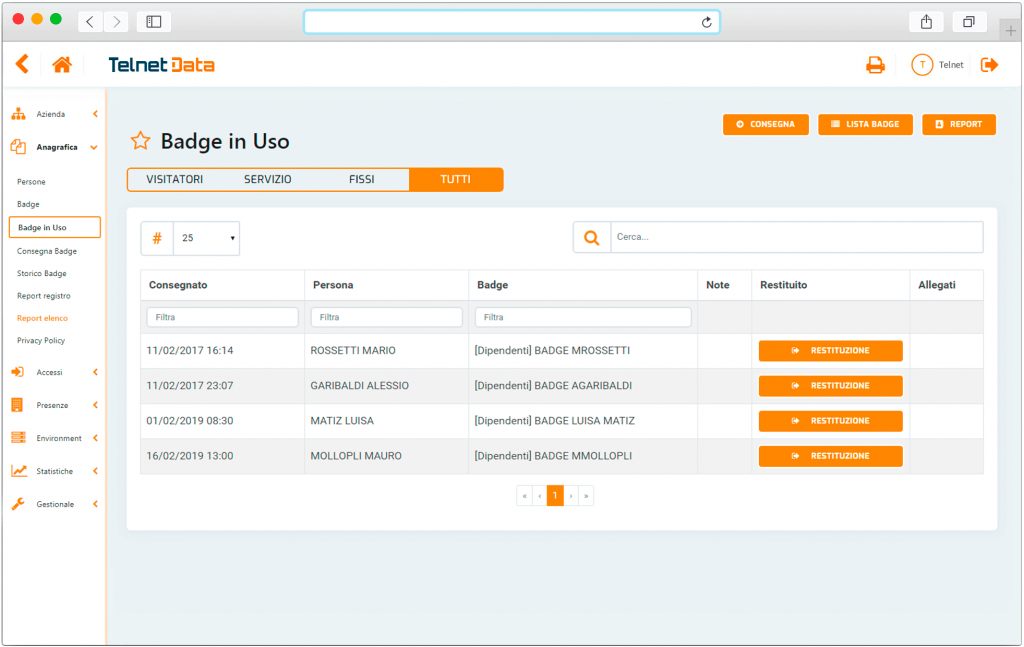1024x647 pixels.
Task: Open a new browser tab plus
Action: click(1010, 31)
